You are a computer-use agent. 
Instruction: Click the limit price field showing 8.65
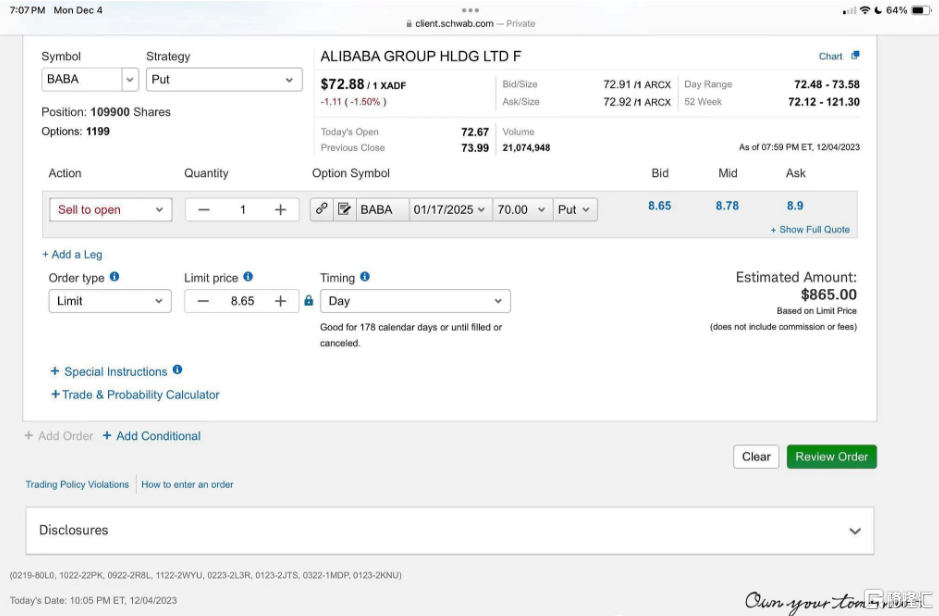(243, 301)
